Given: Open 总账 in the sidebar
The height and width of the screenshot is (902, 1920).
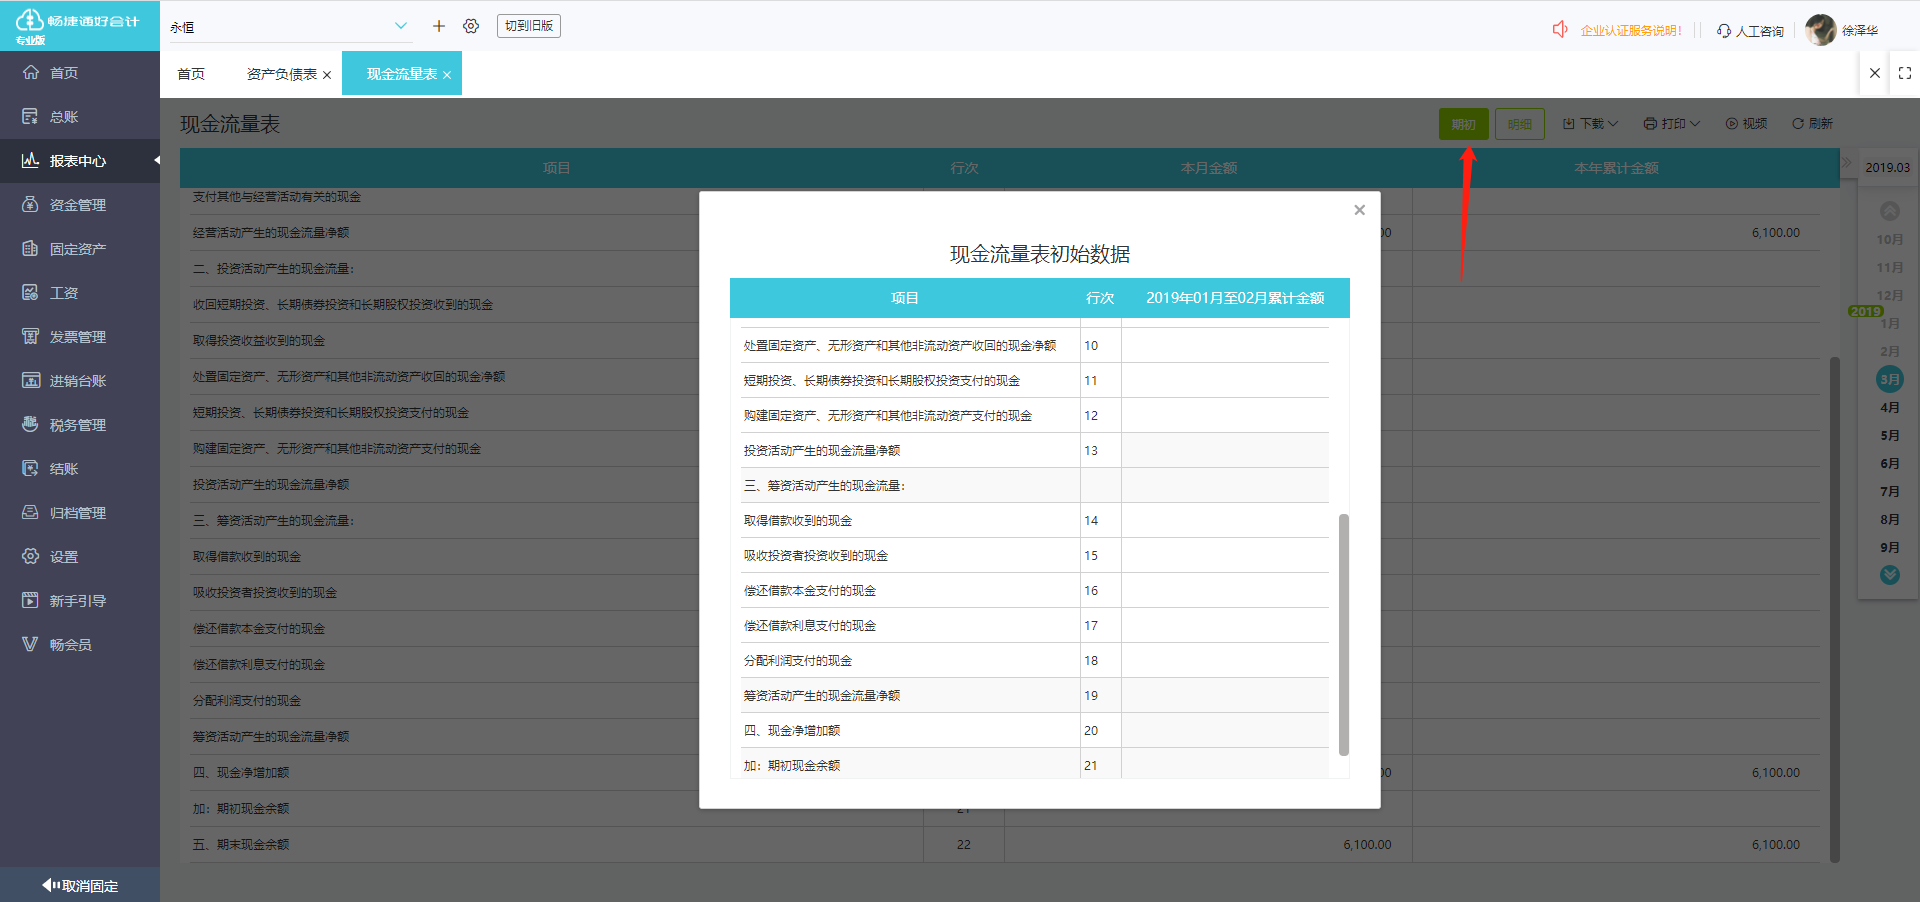Looking at the screenshot, I should (x=64, y=117).
